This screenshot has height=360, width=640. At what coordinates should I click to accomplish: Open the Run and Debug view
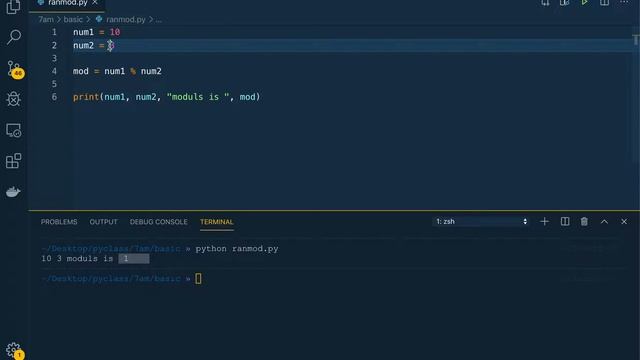coord(13,99)
